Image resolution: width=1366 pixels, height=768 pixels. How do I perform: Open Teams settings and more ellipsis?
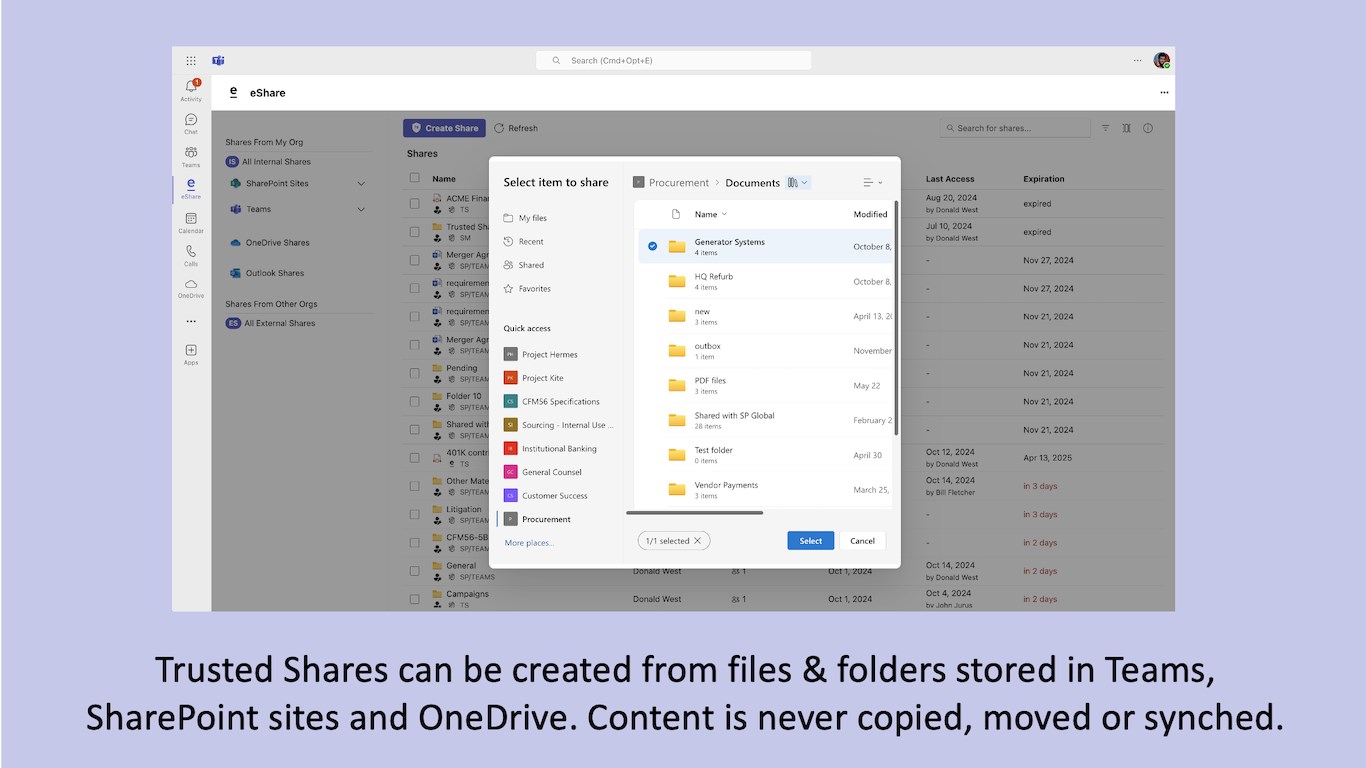coord(1137,61)
